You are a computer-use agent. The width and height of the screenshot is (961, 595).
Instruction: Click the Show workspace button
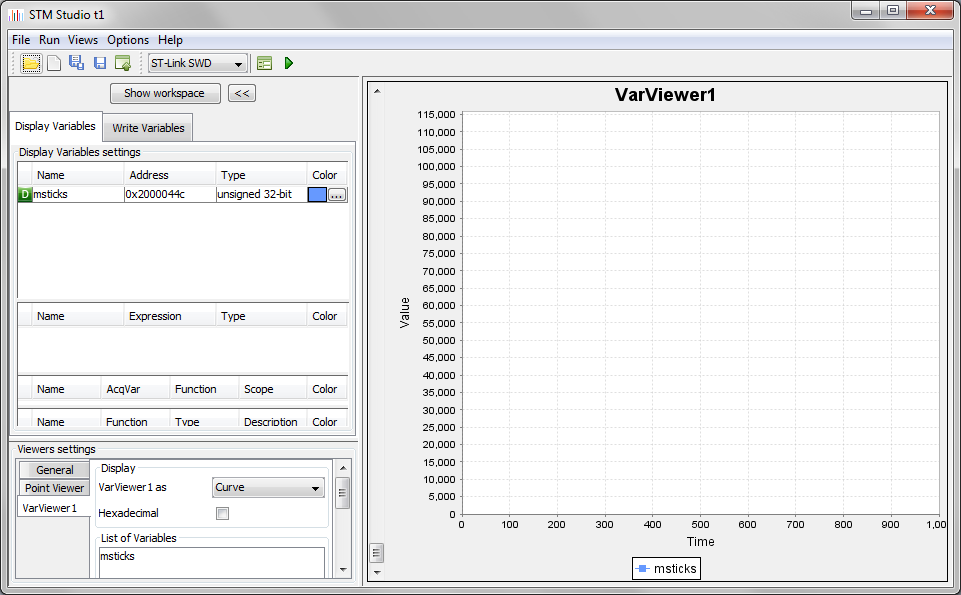point(164,93)
